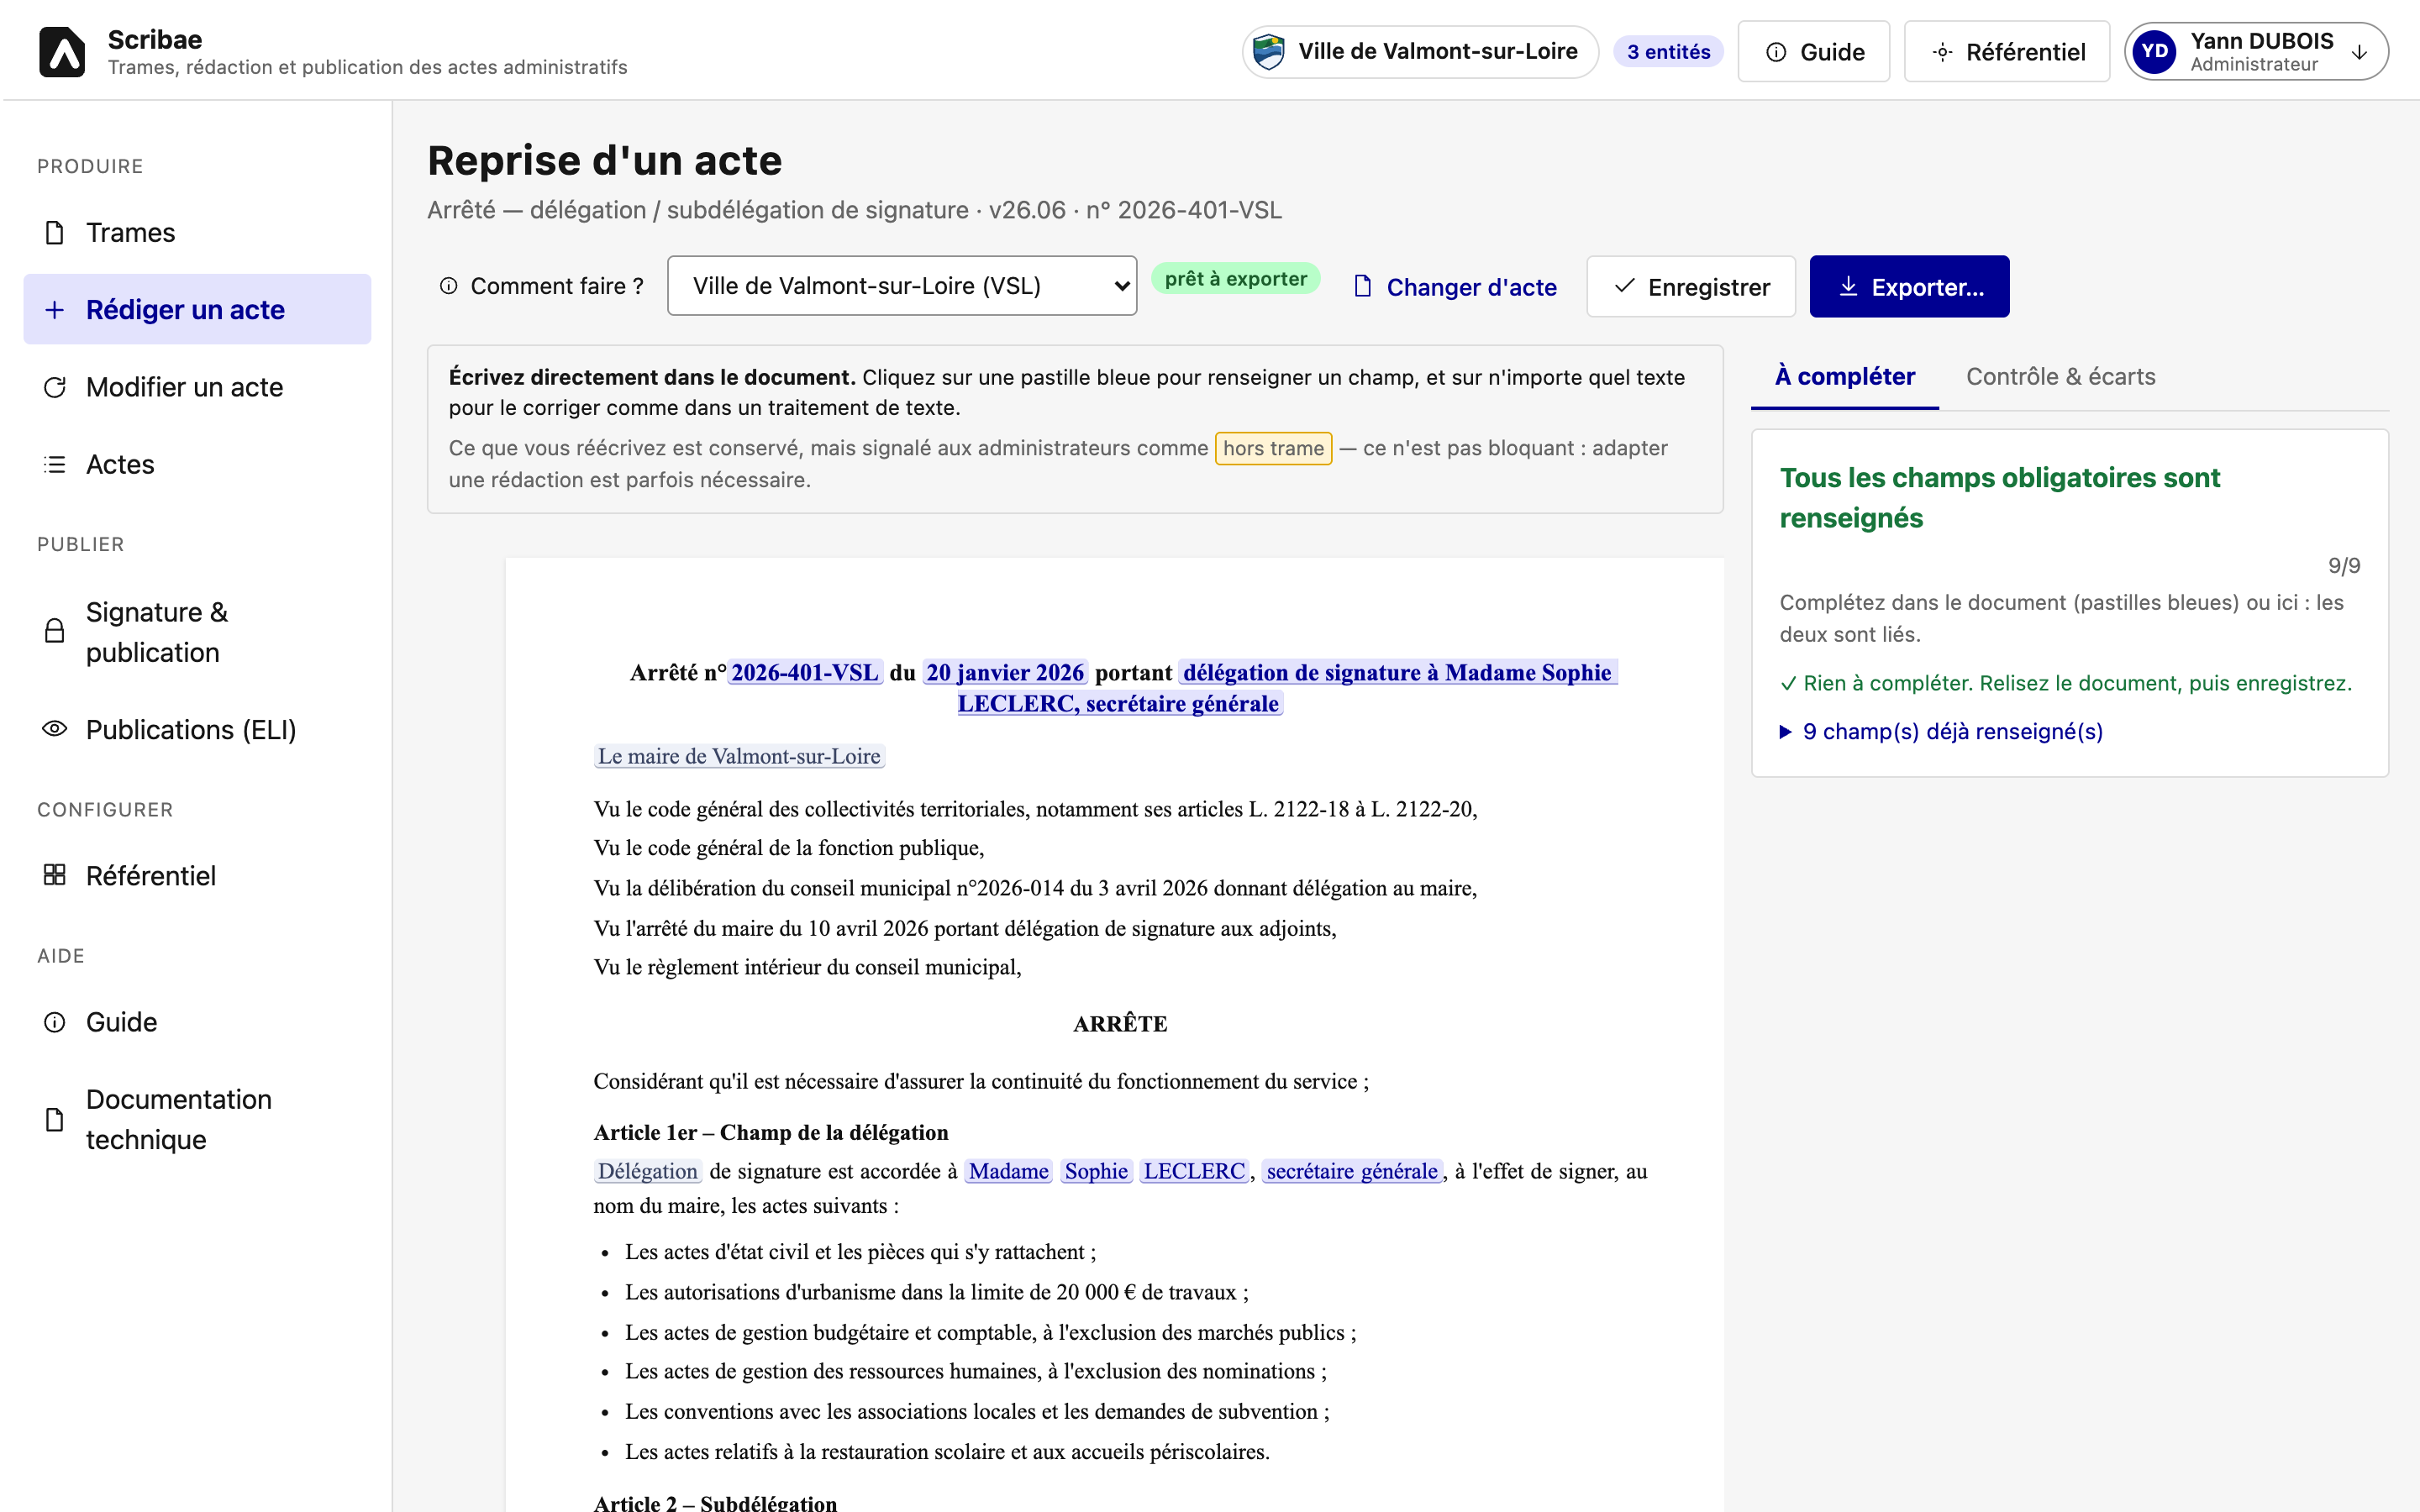This screenshot has height=1512, width=2420.
Task: Open Modifier un acte in the sidebar
Action: 197,387
